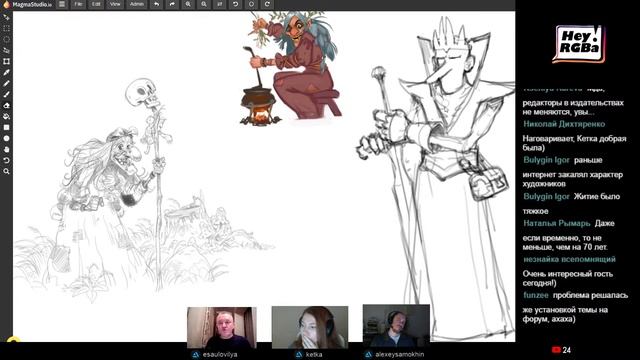Select the Eraser tool

(x=6, y=106)
